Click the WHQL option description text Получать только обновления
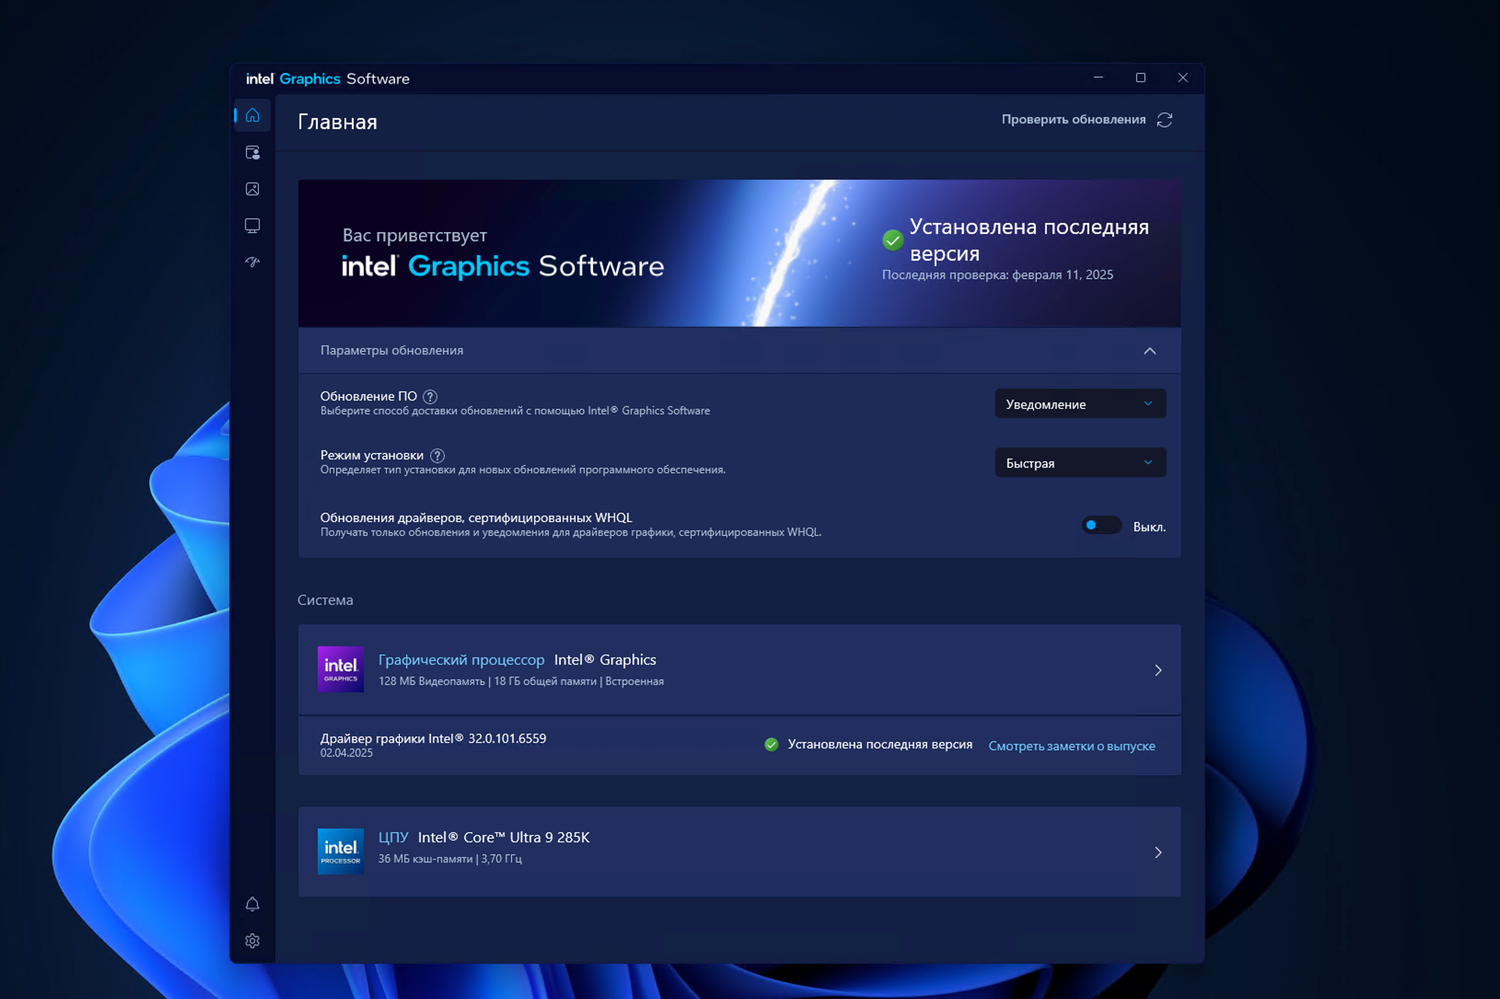 [x=571, y=533]
